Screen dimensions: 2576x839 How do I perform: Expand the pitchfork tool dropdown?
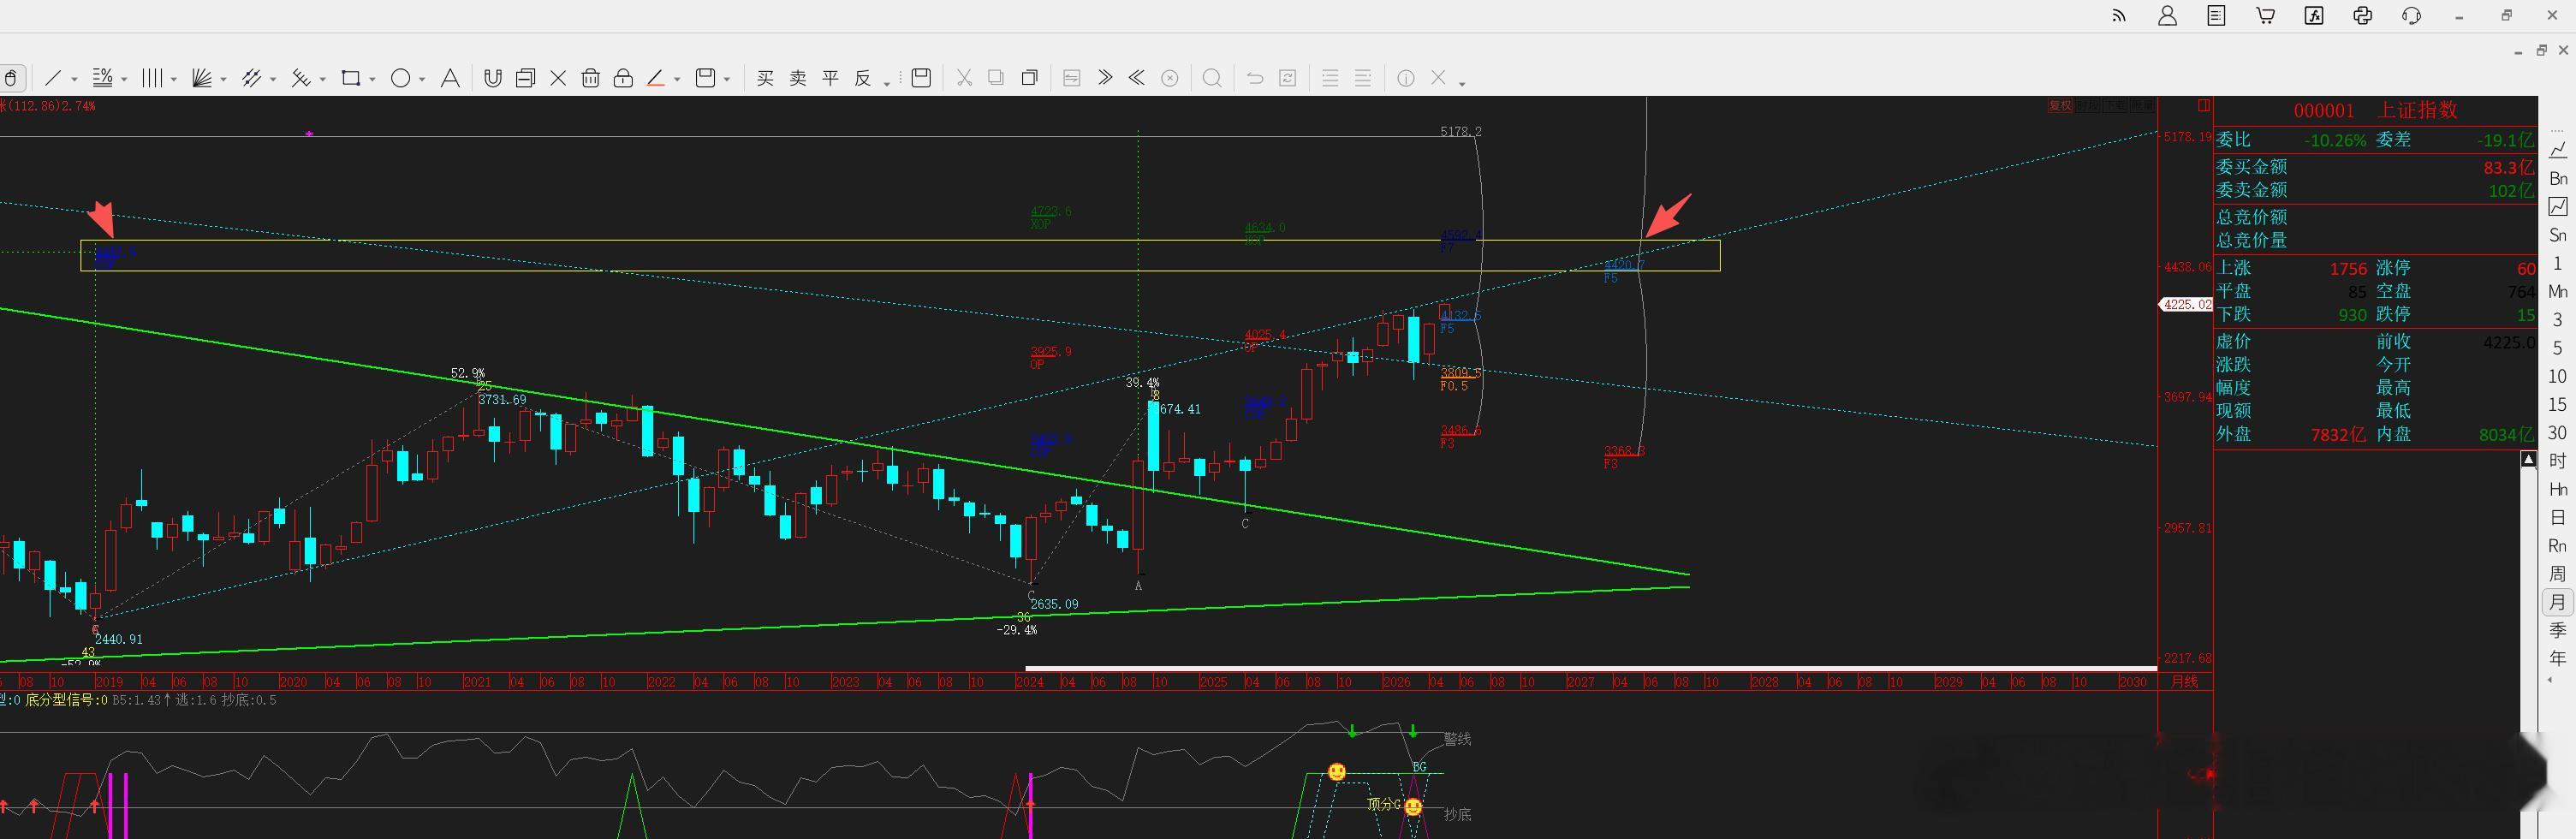pyautogui.click(x=322, y=80)
